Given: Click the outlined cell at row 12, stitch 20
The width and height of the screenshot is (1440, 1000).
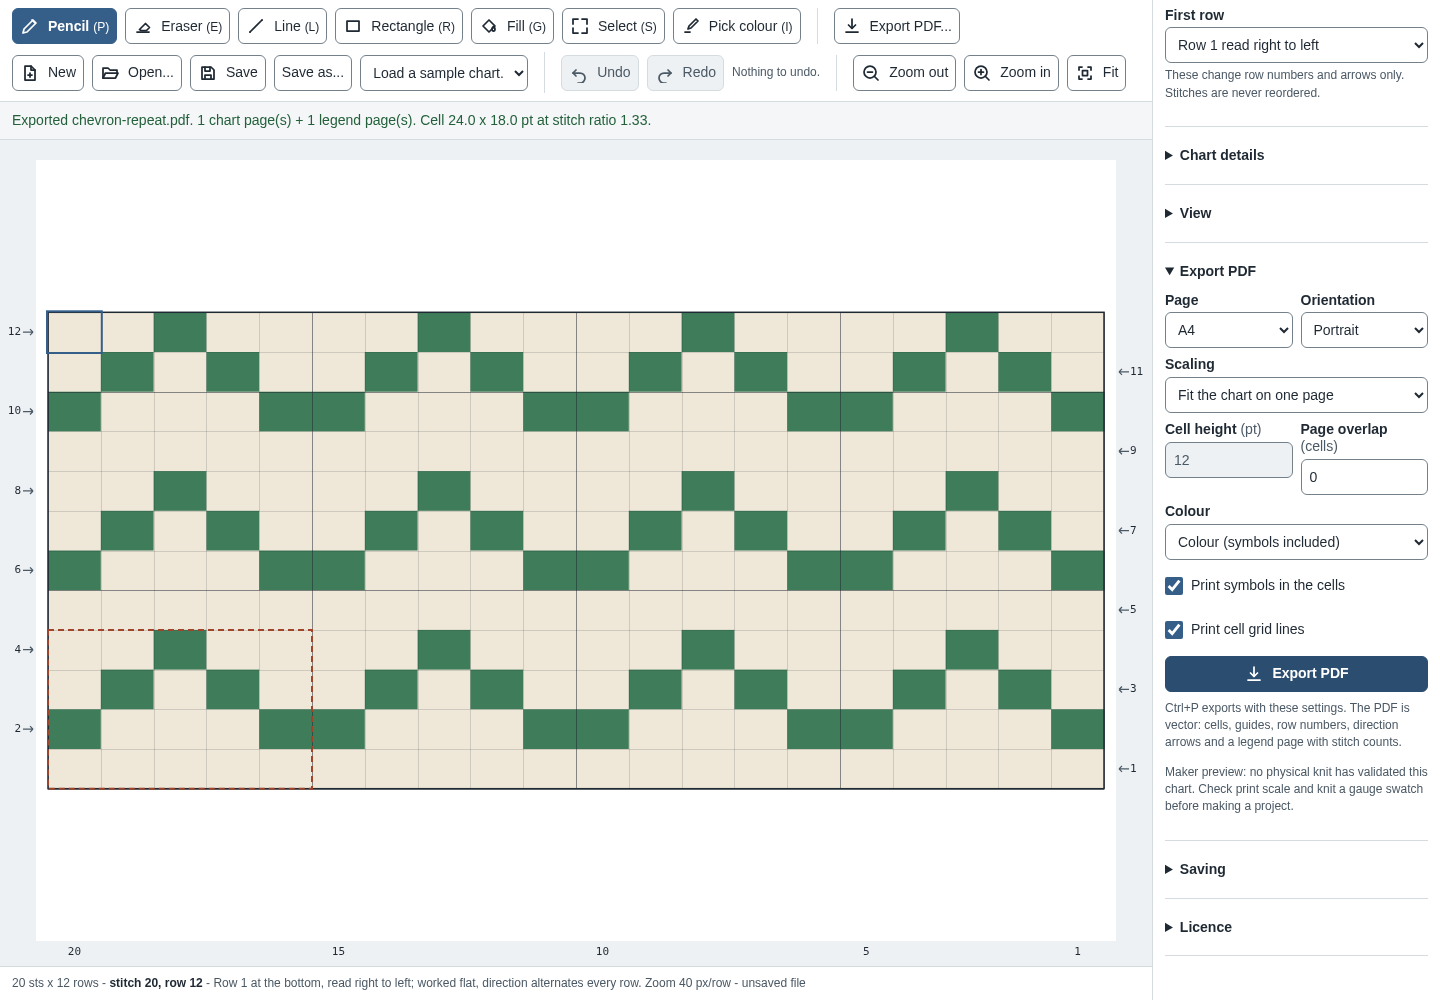Looking at the screenshot, I should [x=74, y=332].
